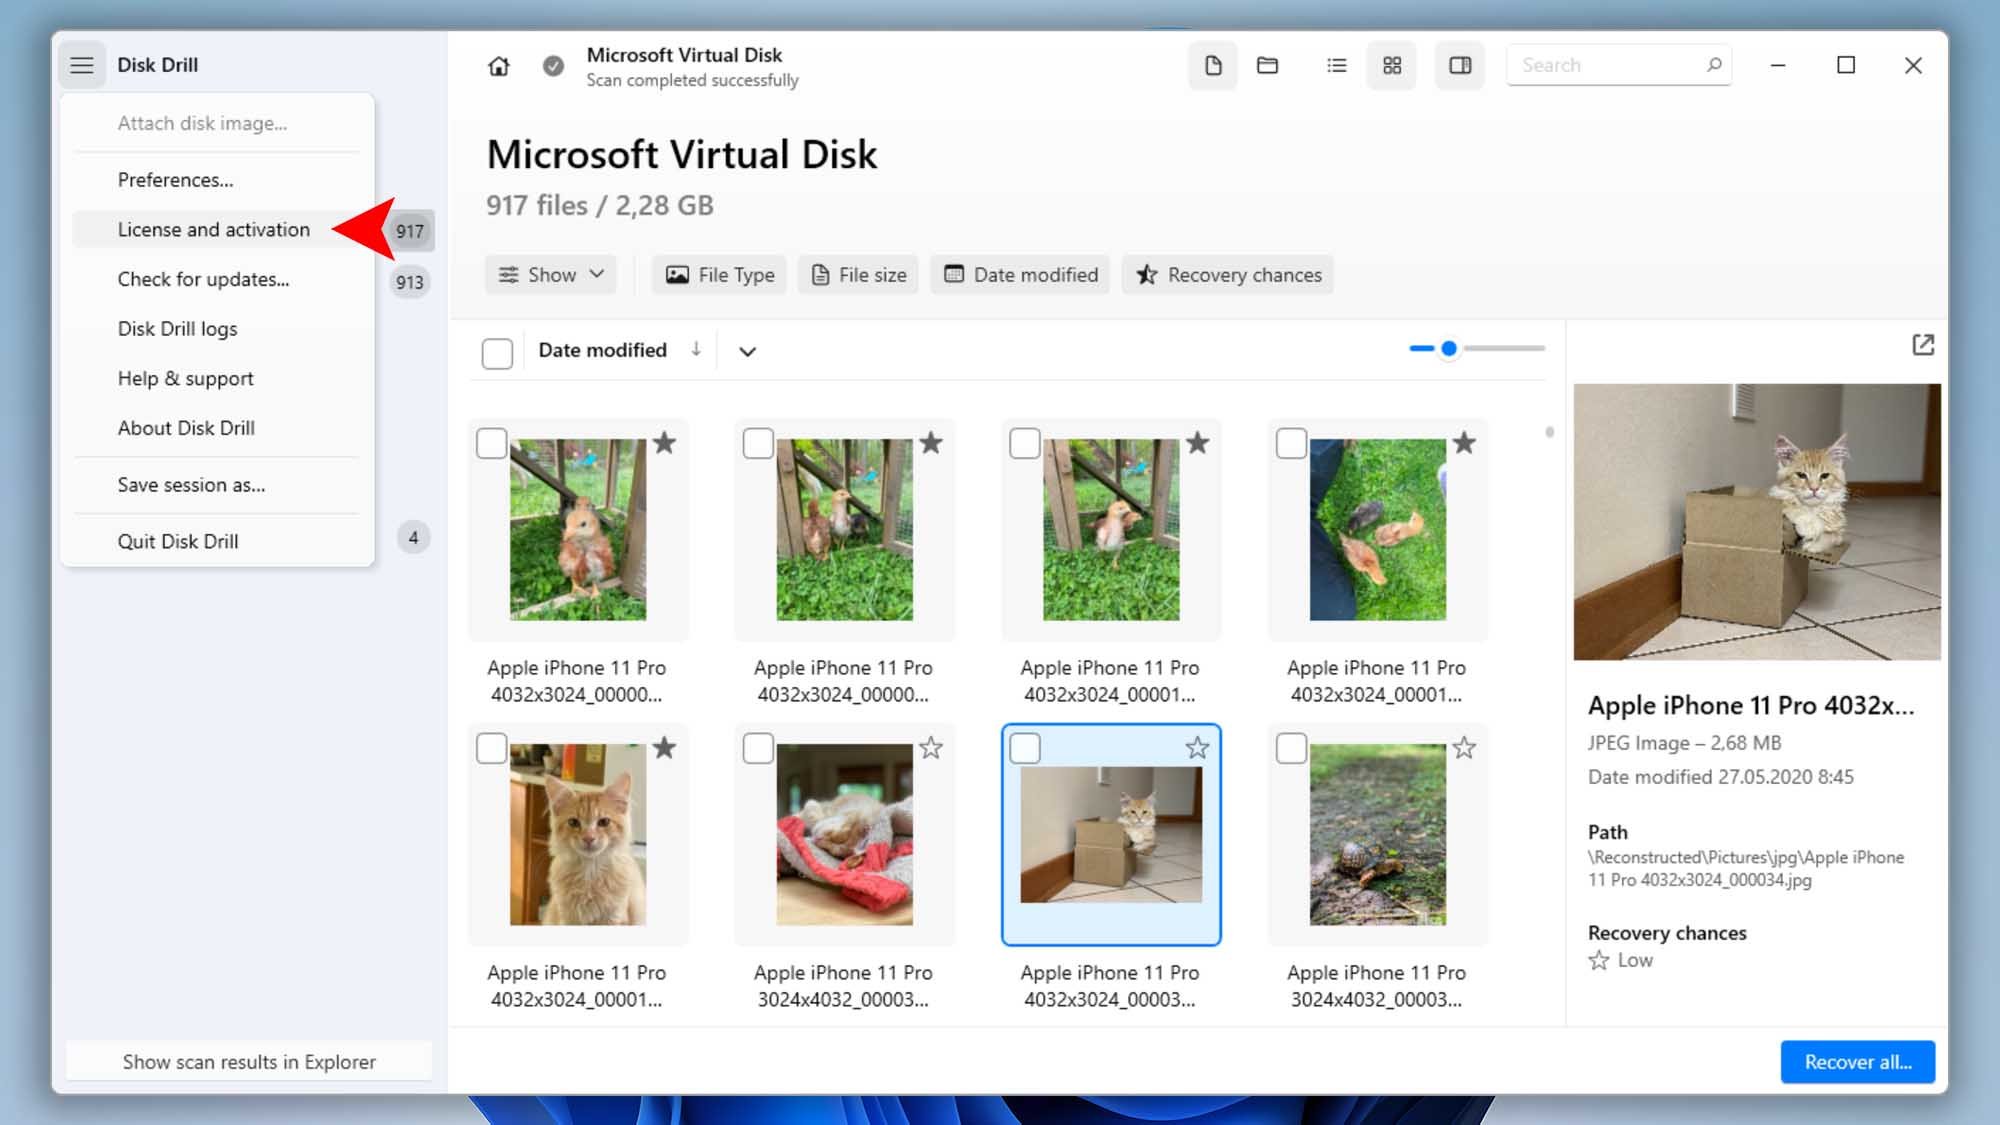Click the Recover all button
This screenshot has width=2000, height=1125.
1857,1062
